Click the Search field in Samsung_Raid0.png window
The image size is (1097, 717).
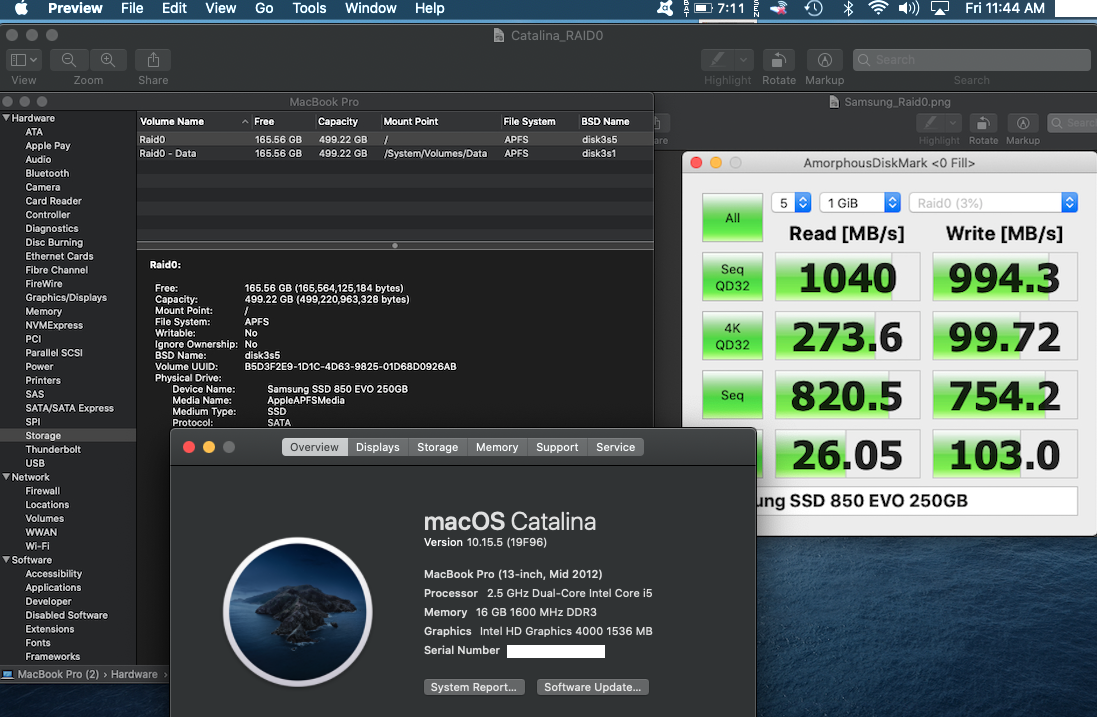click(1073, 123)
